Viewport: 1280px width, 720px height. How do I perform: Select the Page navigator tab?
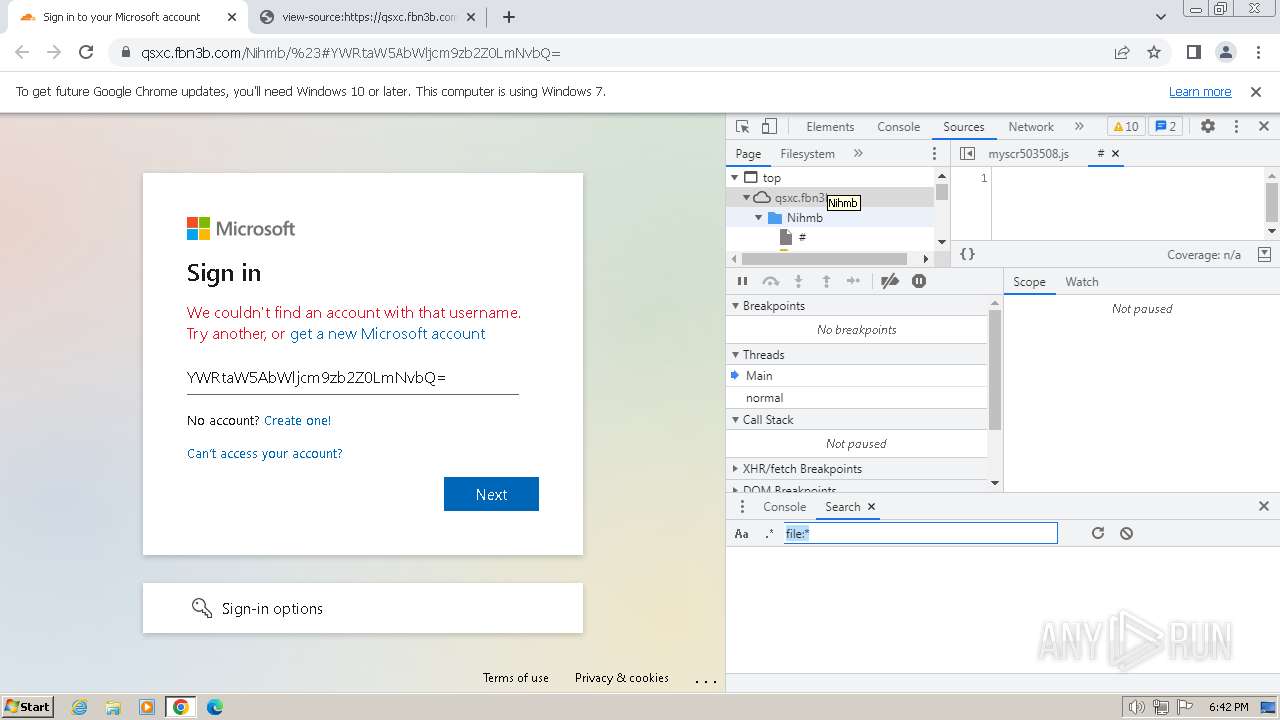[748, 154]
